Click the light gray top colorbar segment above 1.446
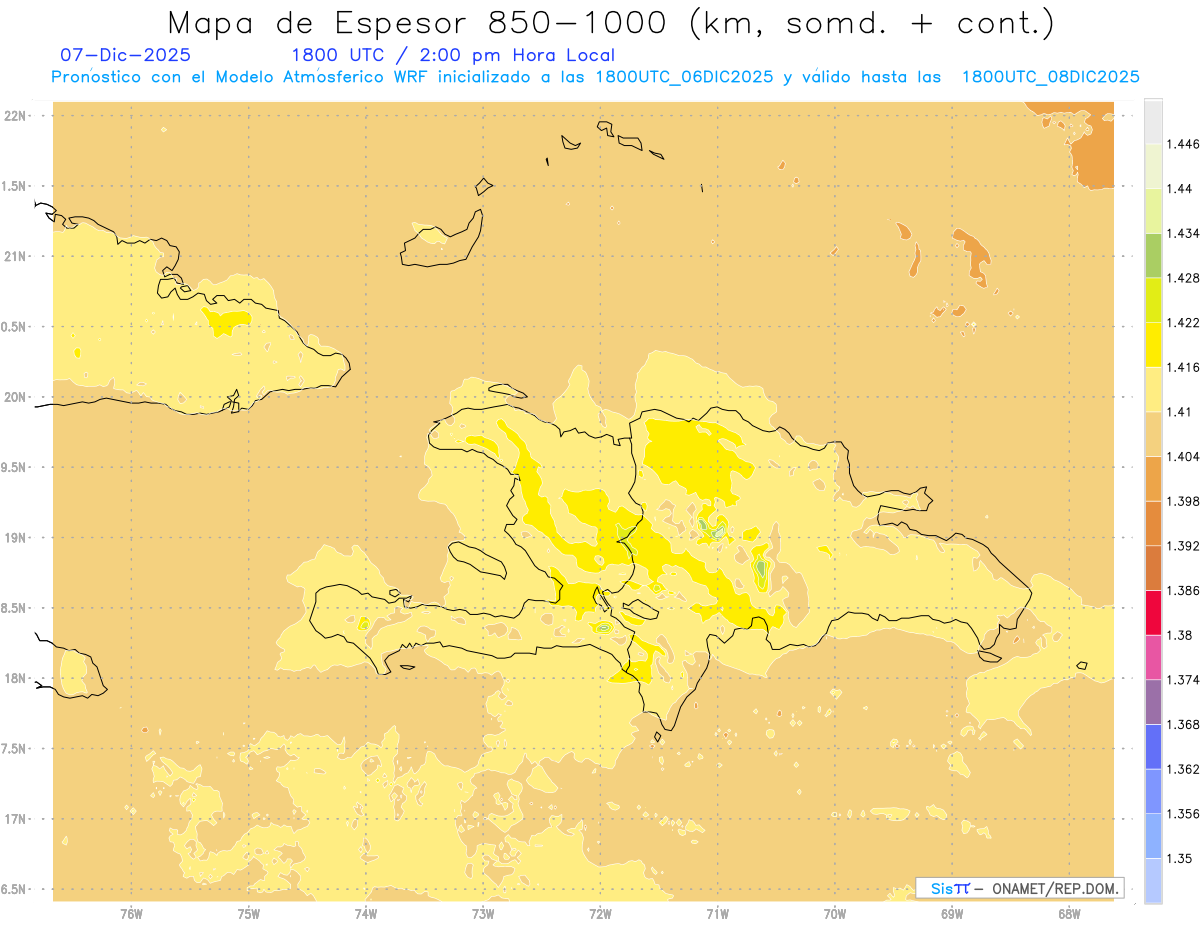1200x927 pixels. 1153,121
